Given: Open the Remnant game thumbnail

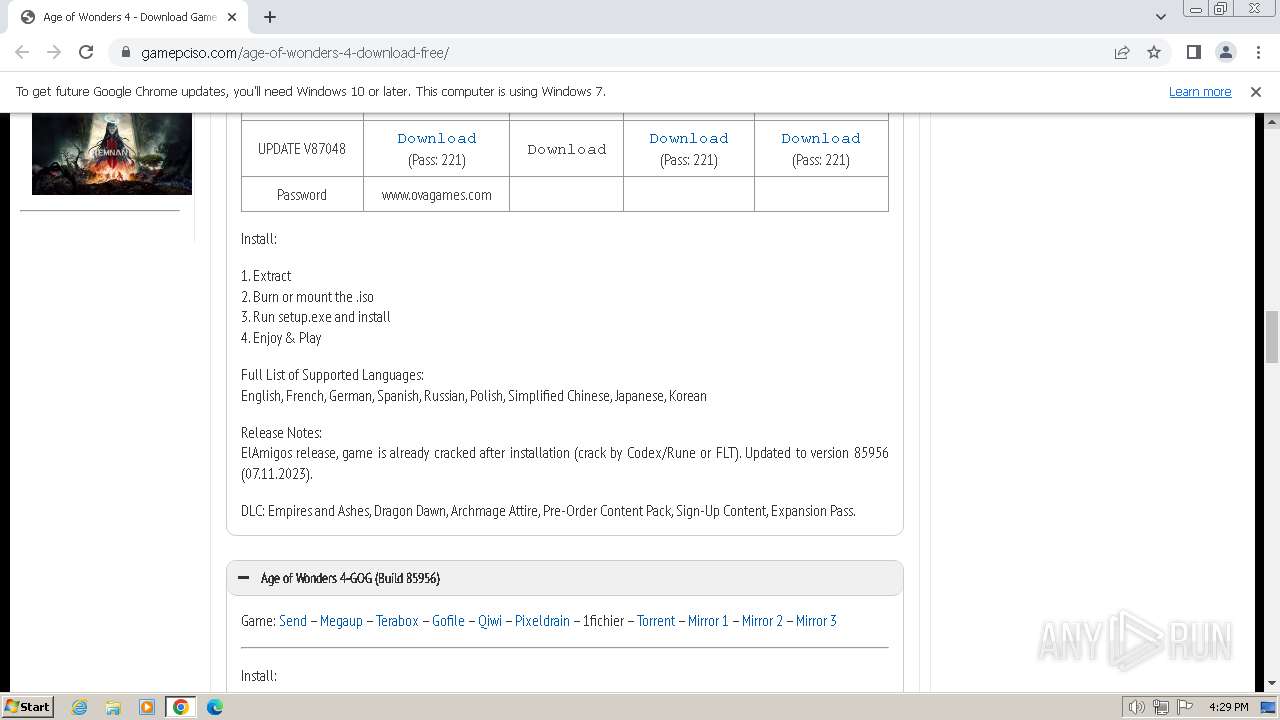Looking at the screenshot, I should click(x=112, y=153).
